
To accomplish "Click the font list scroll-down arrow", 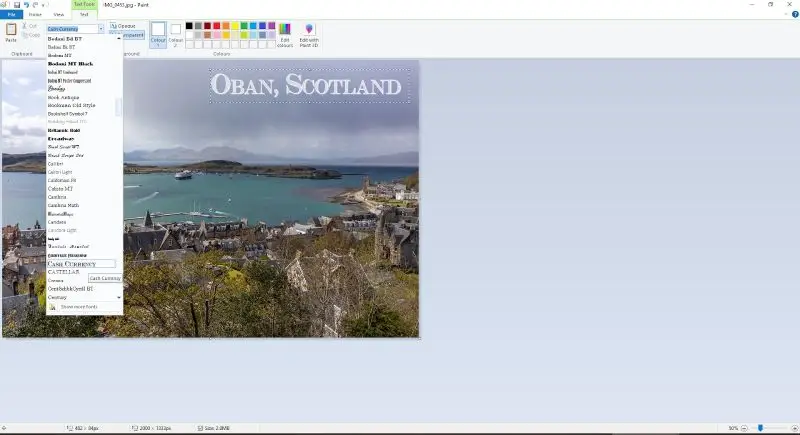I will pos(119,297).
